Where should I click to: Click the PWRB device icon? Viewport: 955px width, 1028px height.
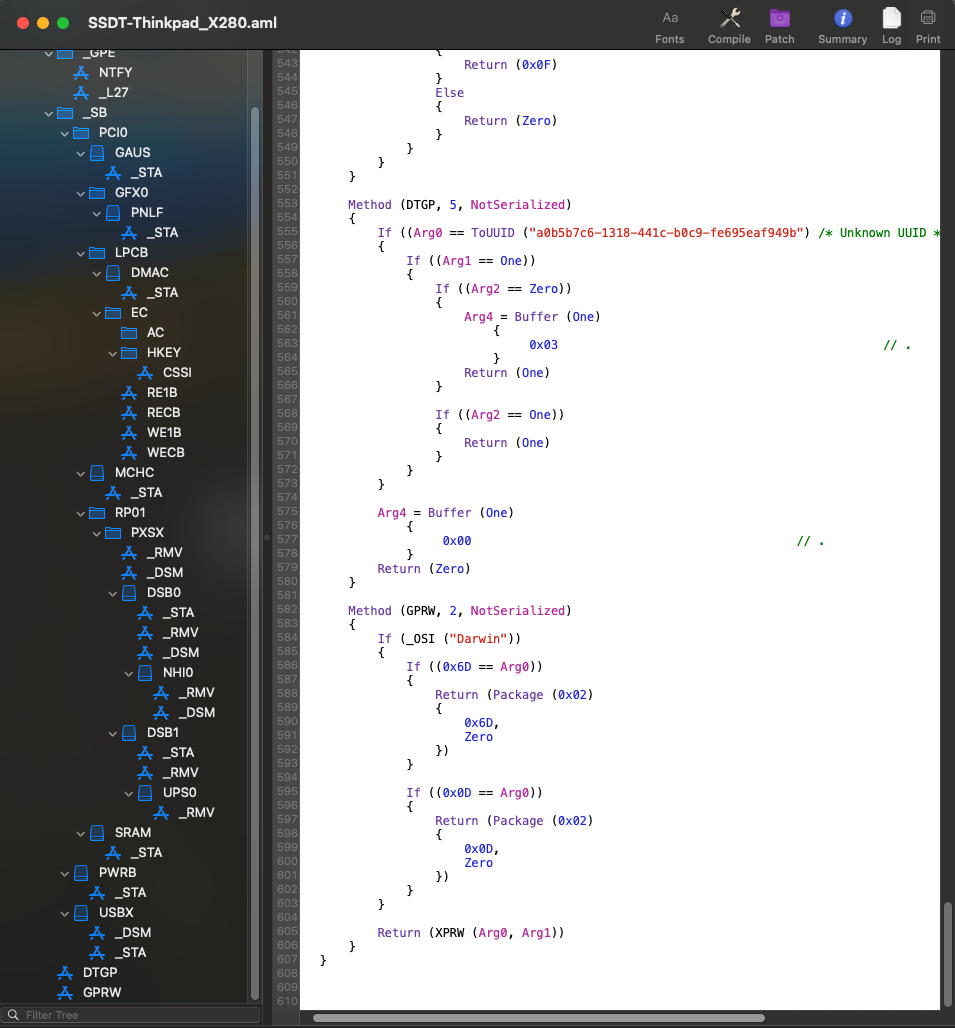click(81, 873)
